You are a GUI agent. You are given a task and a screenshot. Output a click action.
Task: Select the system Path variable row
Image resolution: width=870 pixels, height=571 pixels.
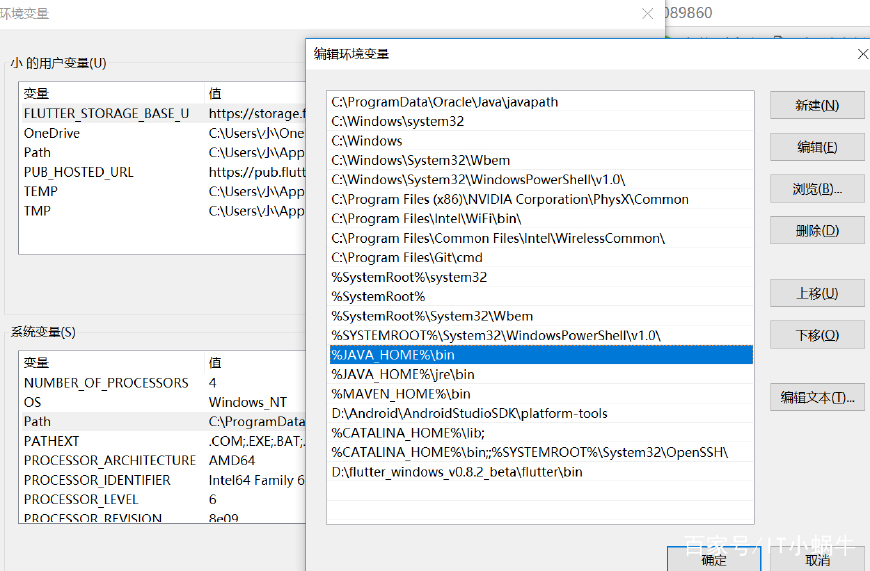[164, 422]
